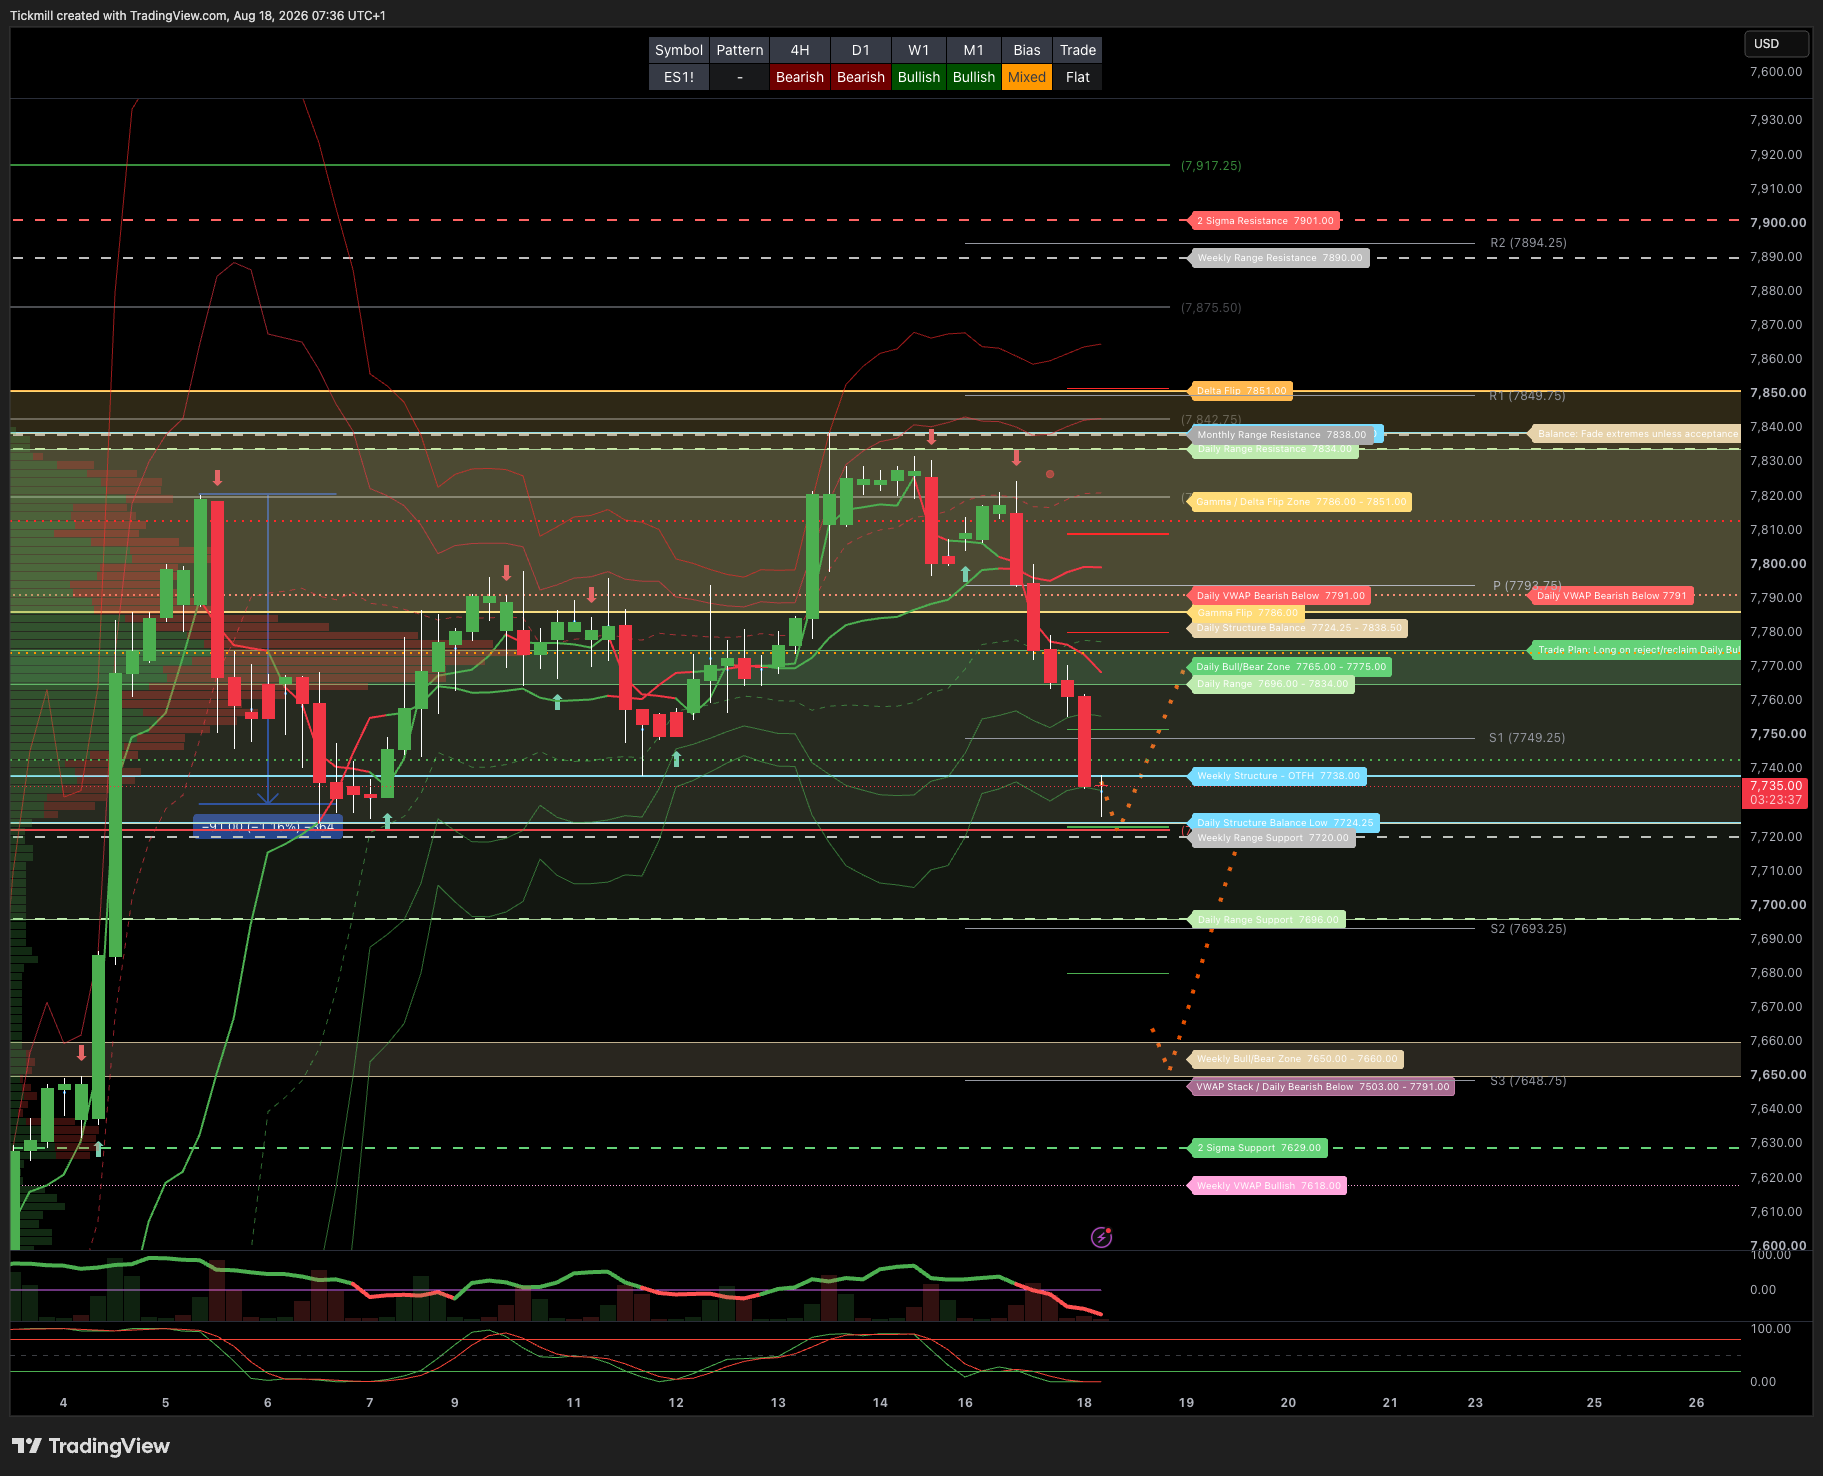The height and width of the screenshot is (1476, 1823).
Task: Click the current price tag 7,735.00
Action: coord(1776,793)
